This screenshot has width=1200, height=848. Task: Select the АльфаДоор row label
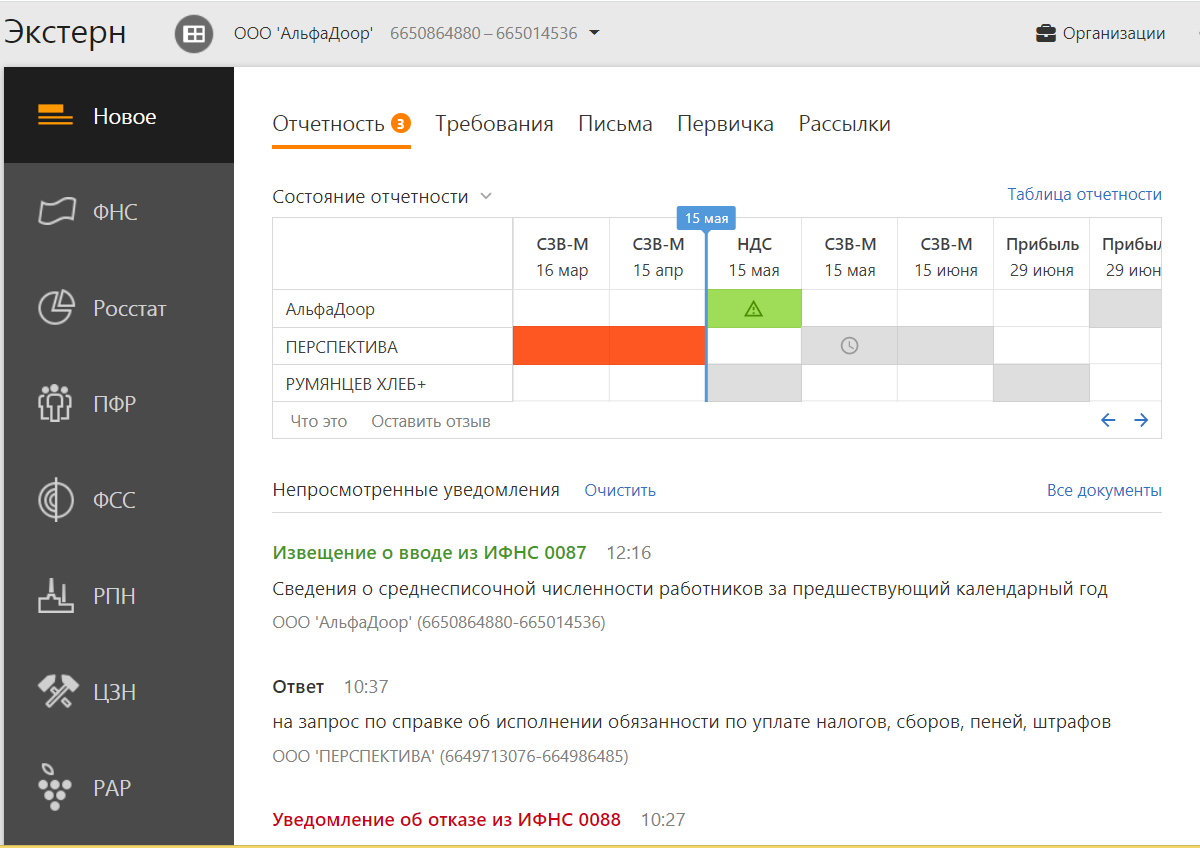click(x=330, y=309)
